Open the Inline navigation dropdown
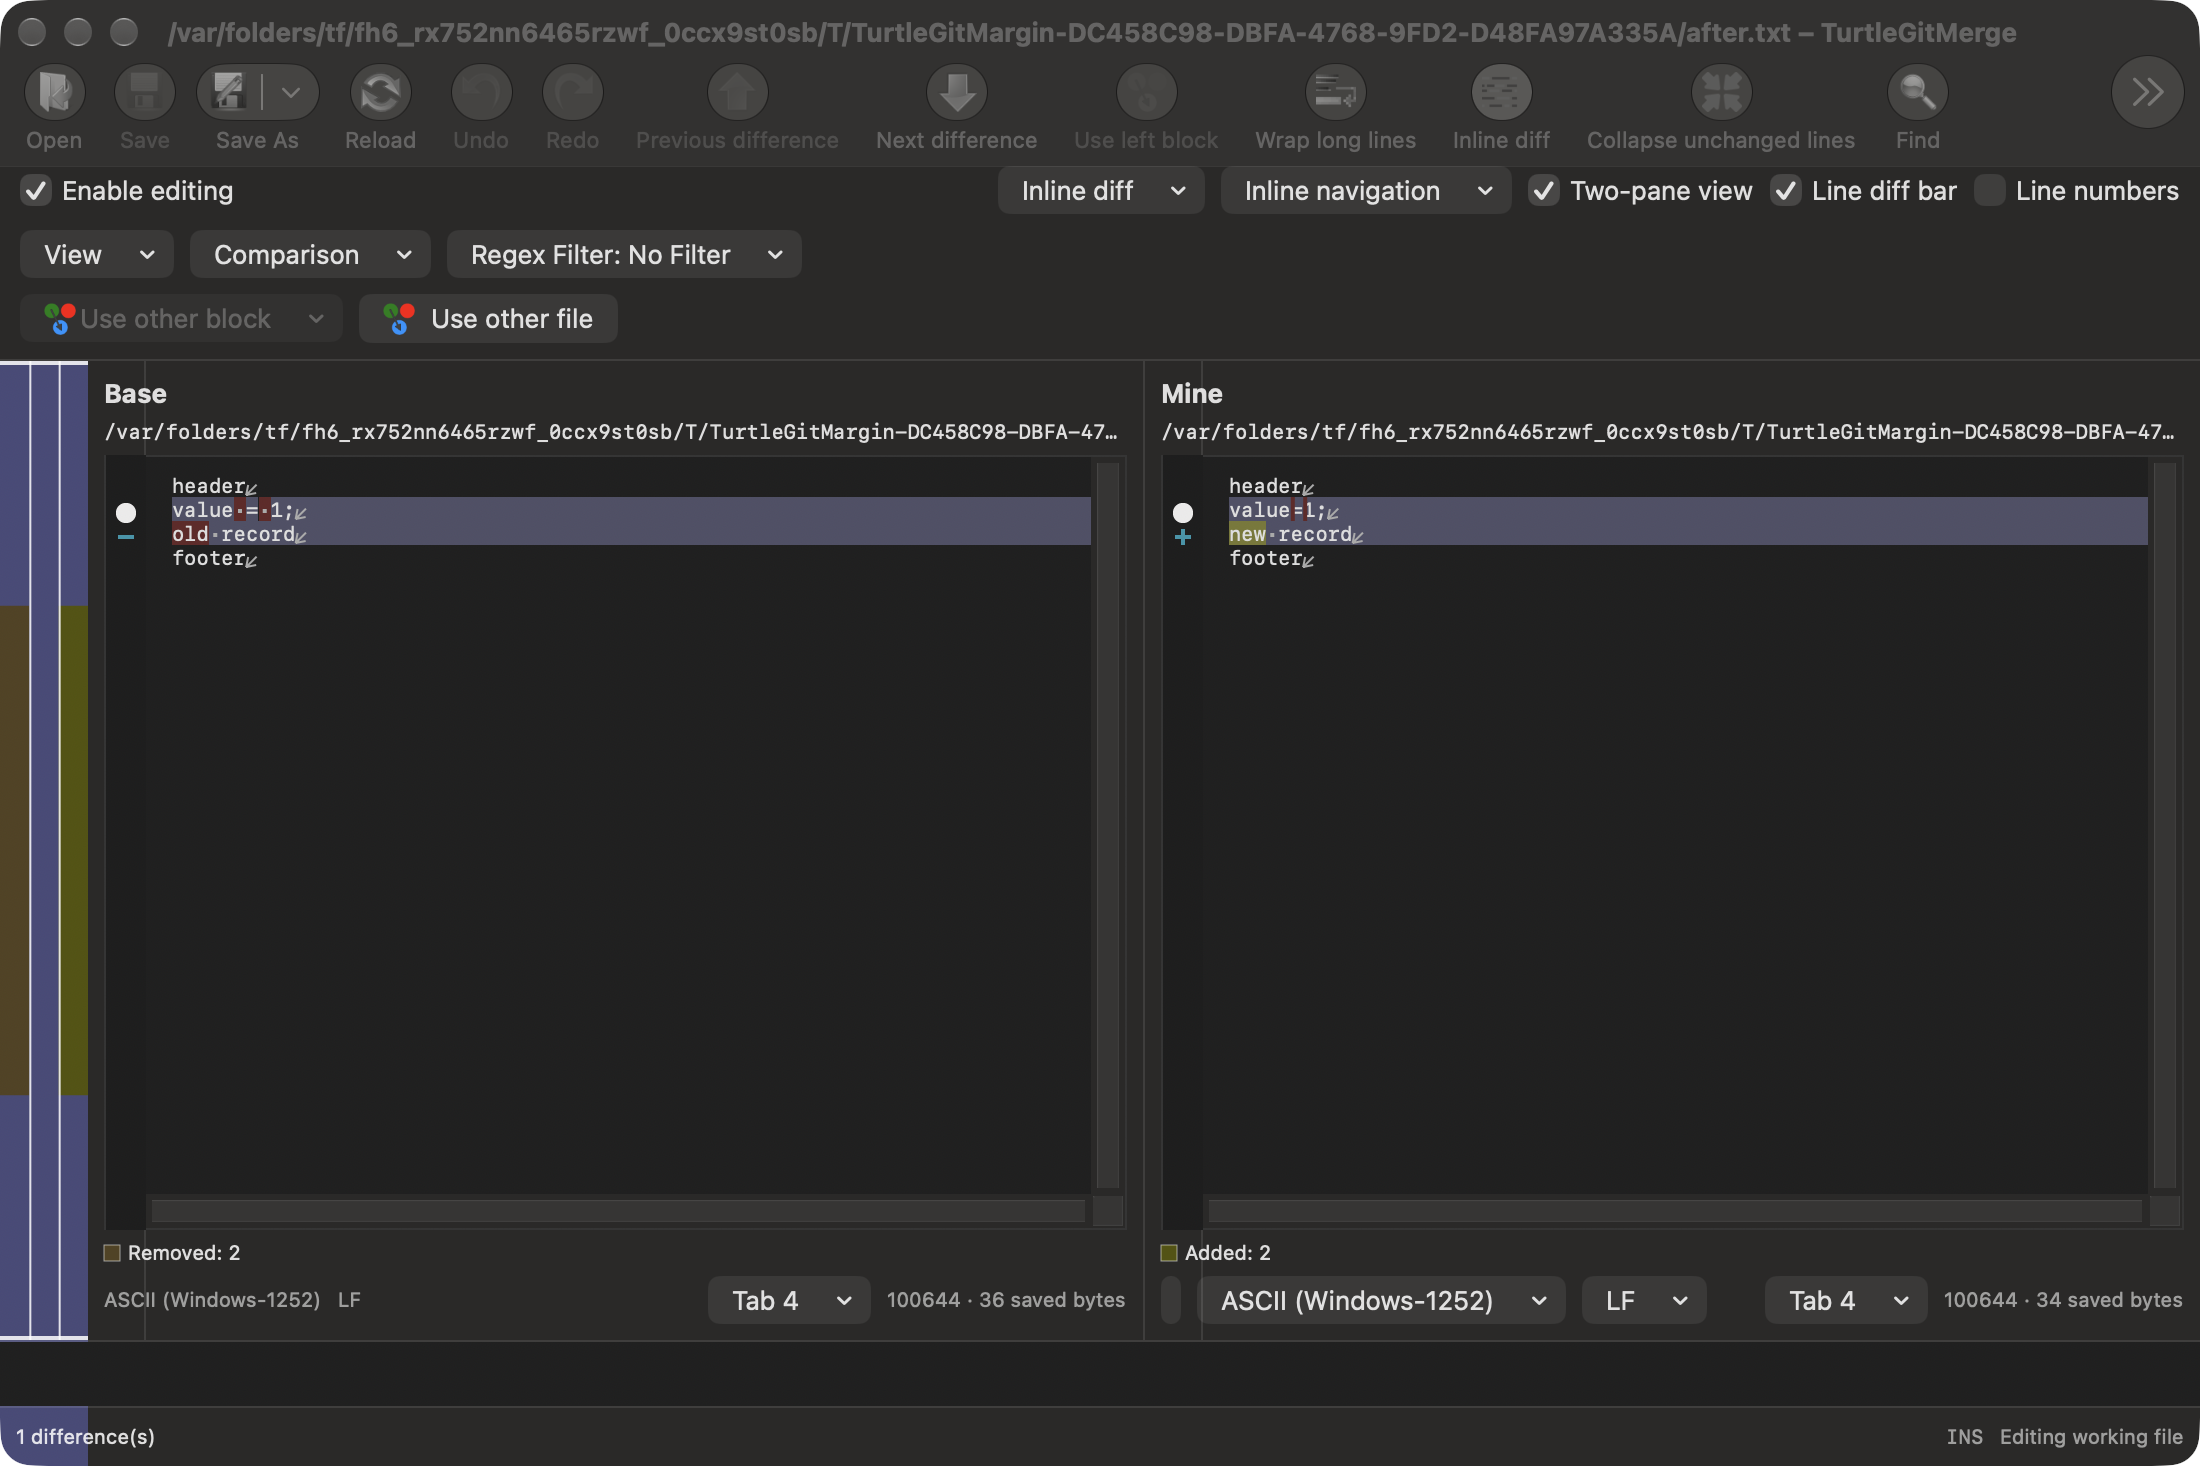The width and height of the screenshot is (2200, 1466). [x=1365, y=191]
